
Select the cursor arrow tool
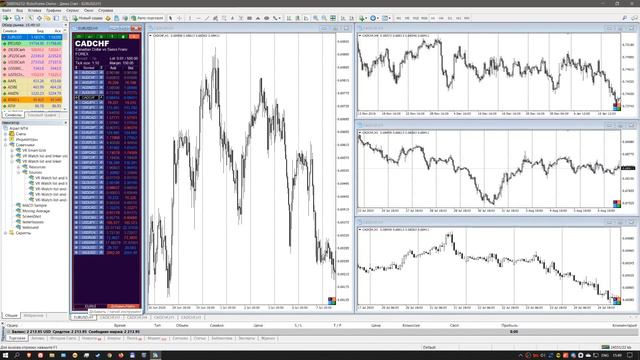[171, 18]
